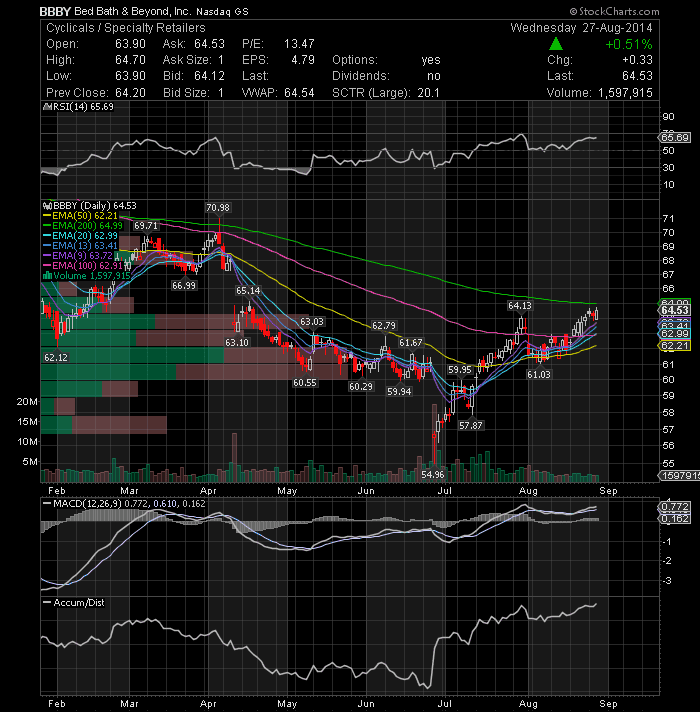Click the 60.29 price annotation
Image resolution: width=700 pixels, height=712 pixels.
(x=360, y=386)
